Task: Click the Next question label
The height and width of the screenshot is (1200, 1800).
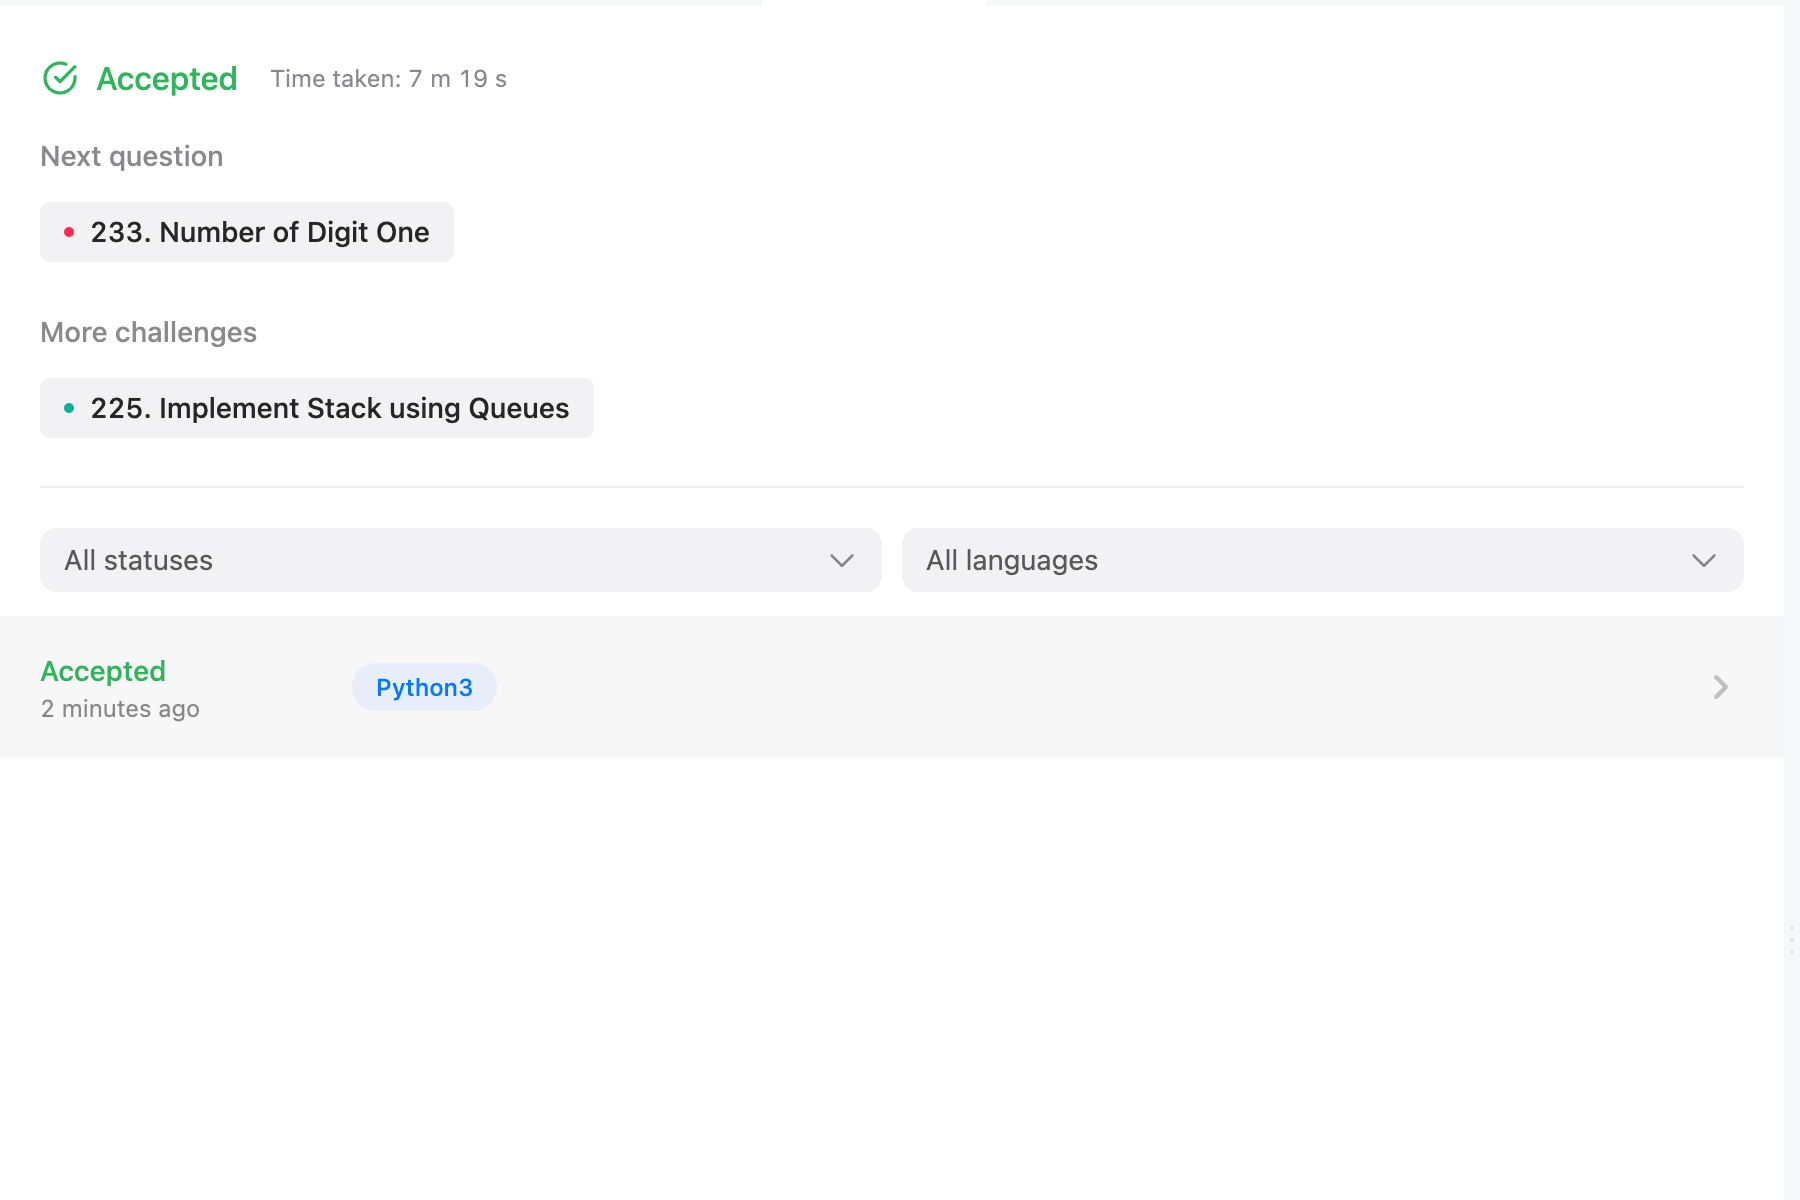Action: tap(131, 156)
